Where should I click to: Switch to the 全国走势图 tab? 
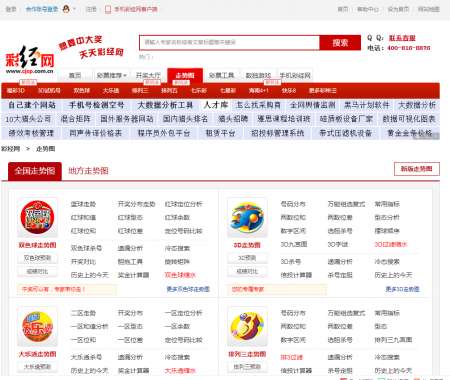point(35,171)
